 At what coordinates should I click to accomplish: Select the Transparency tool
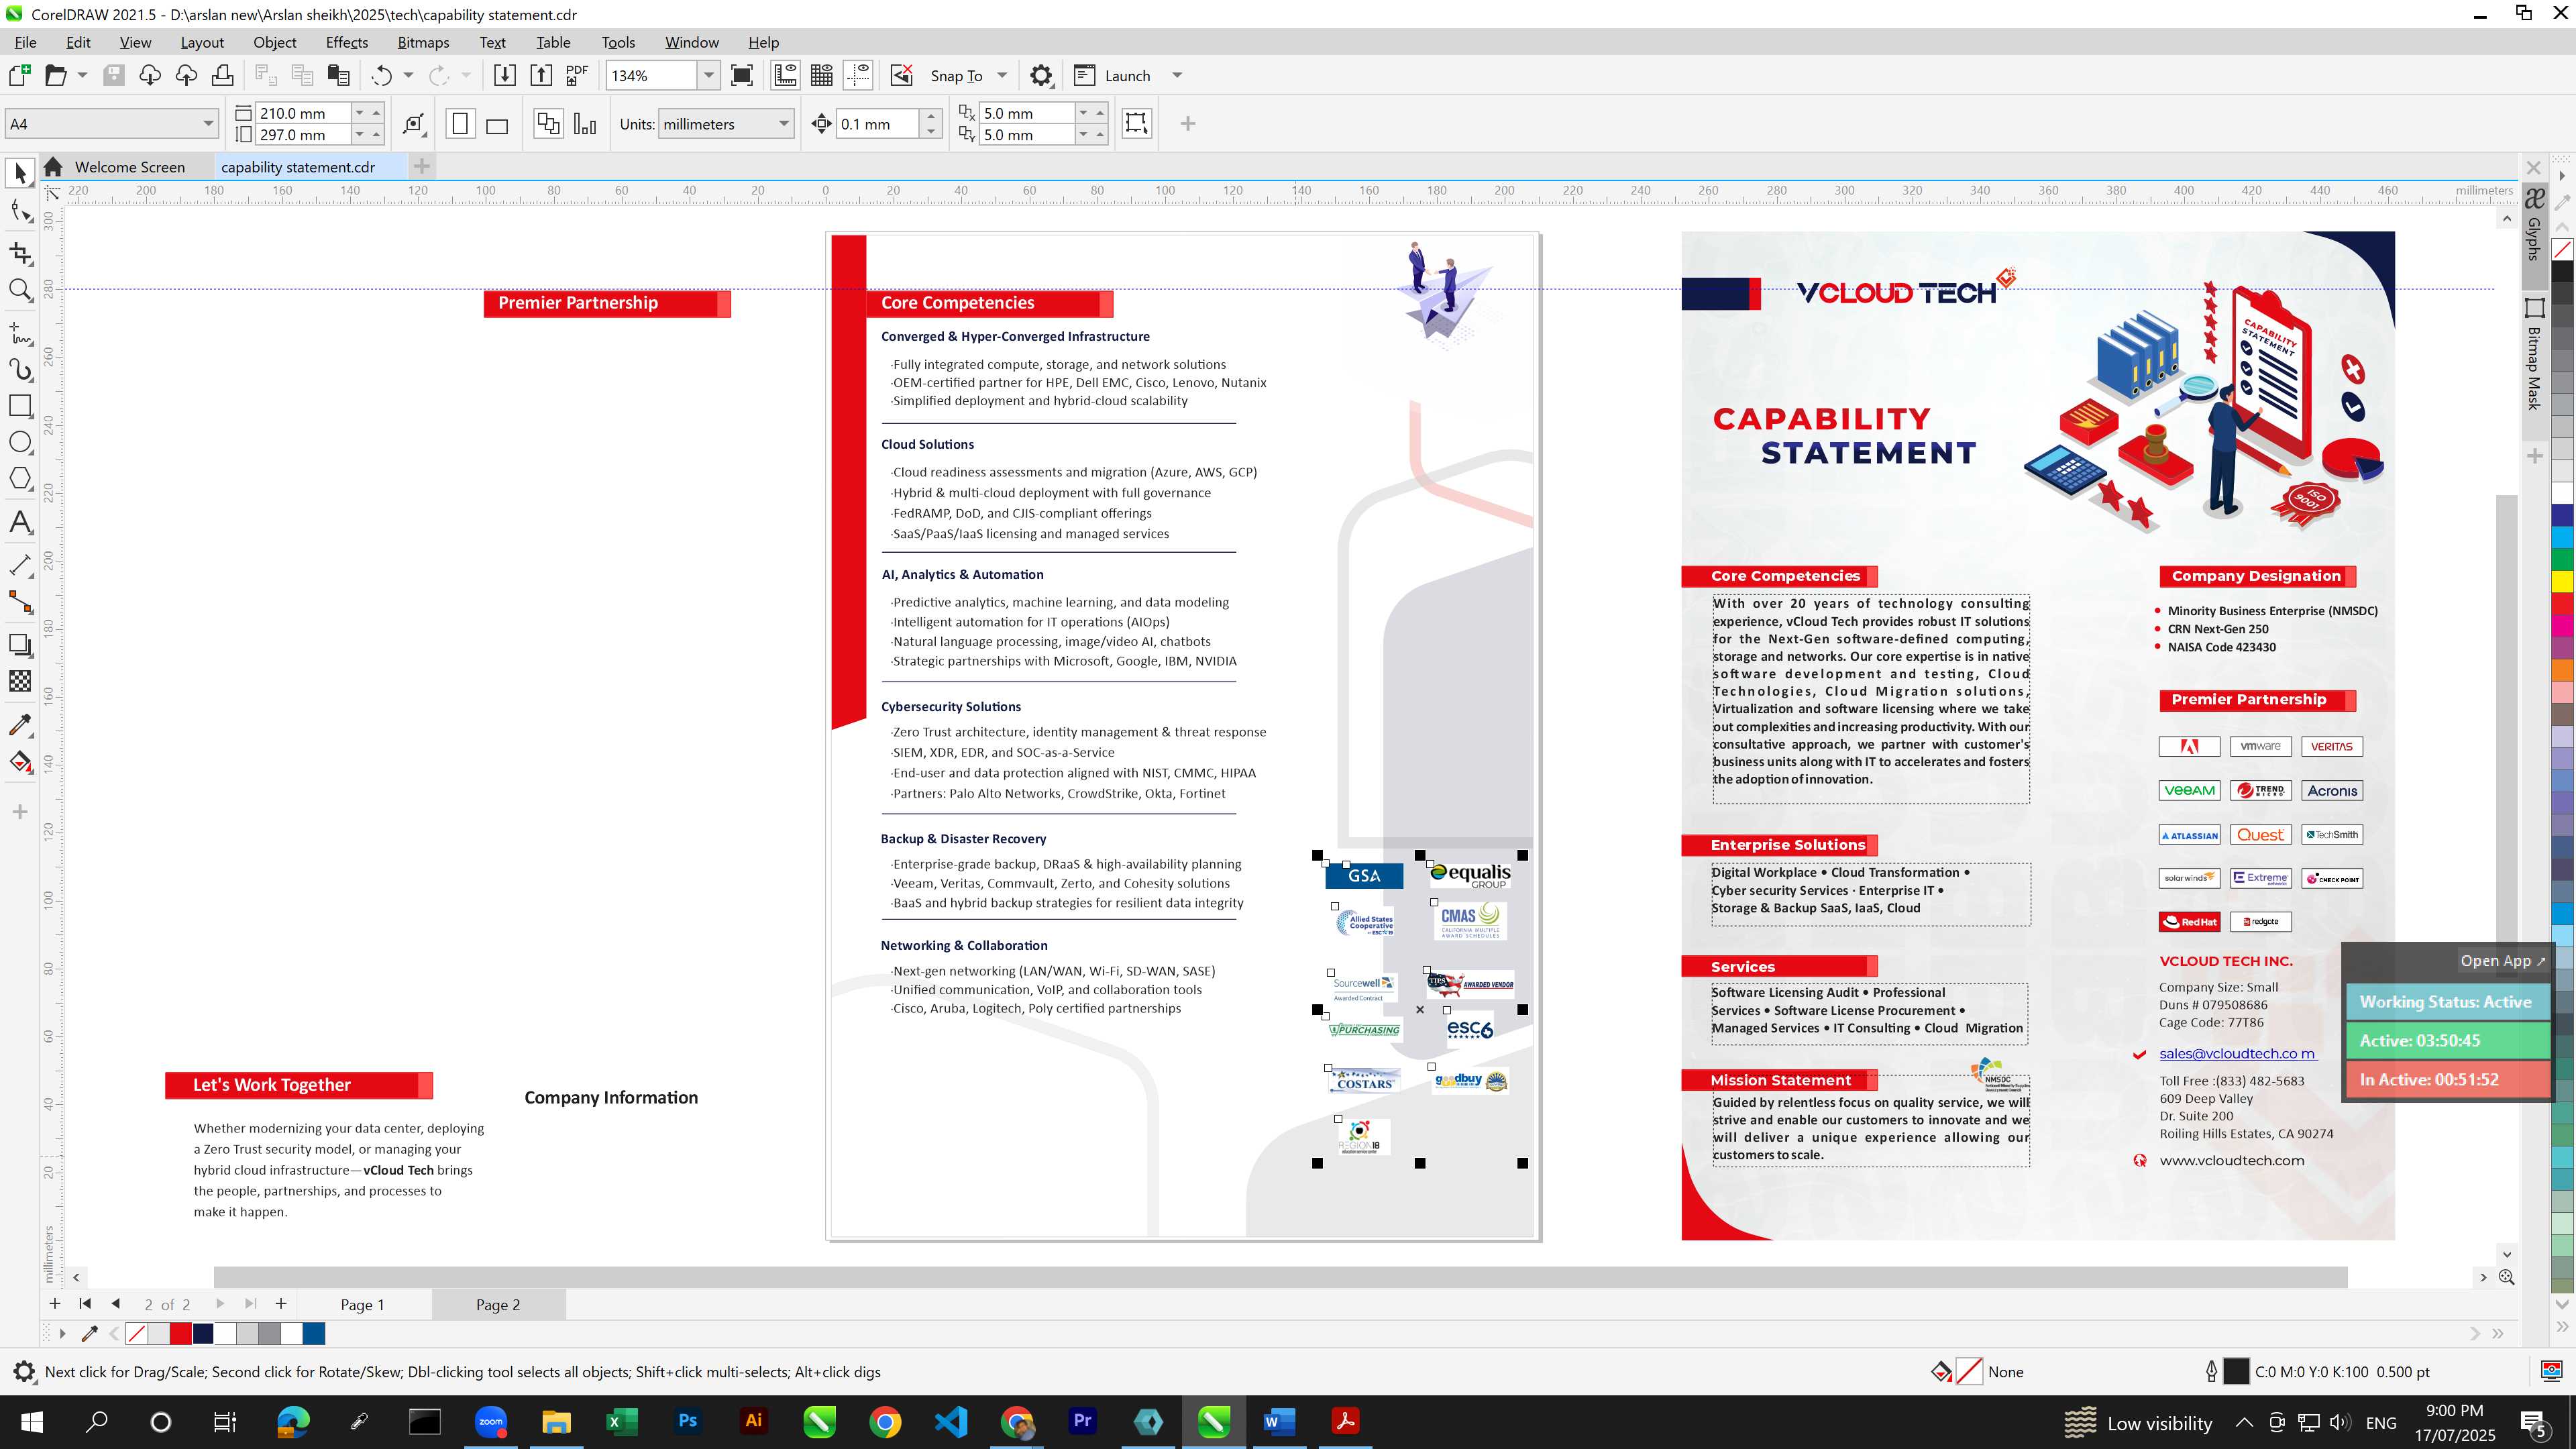tap(20, 682)
